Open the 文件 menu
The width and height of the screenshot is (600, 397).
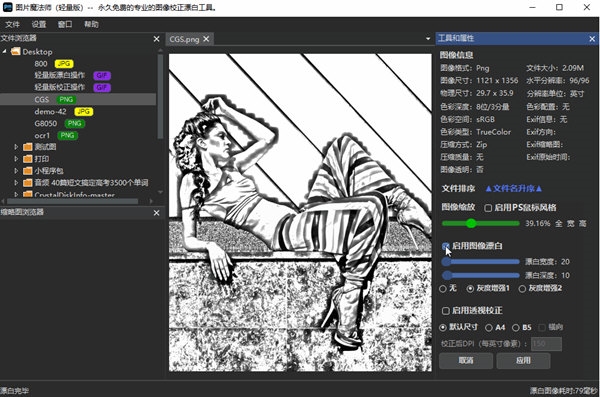click(x=12, y=25)
